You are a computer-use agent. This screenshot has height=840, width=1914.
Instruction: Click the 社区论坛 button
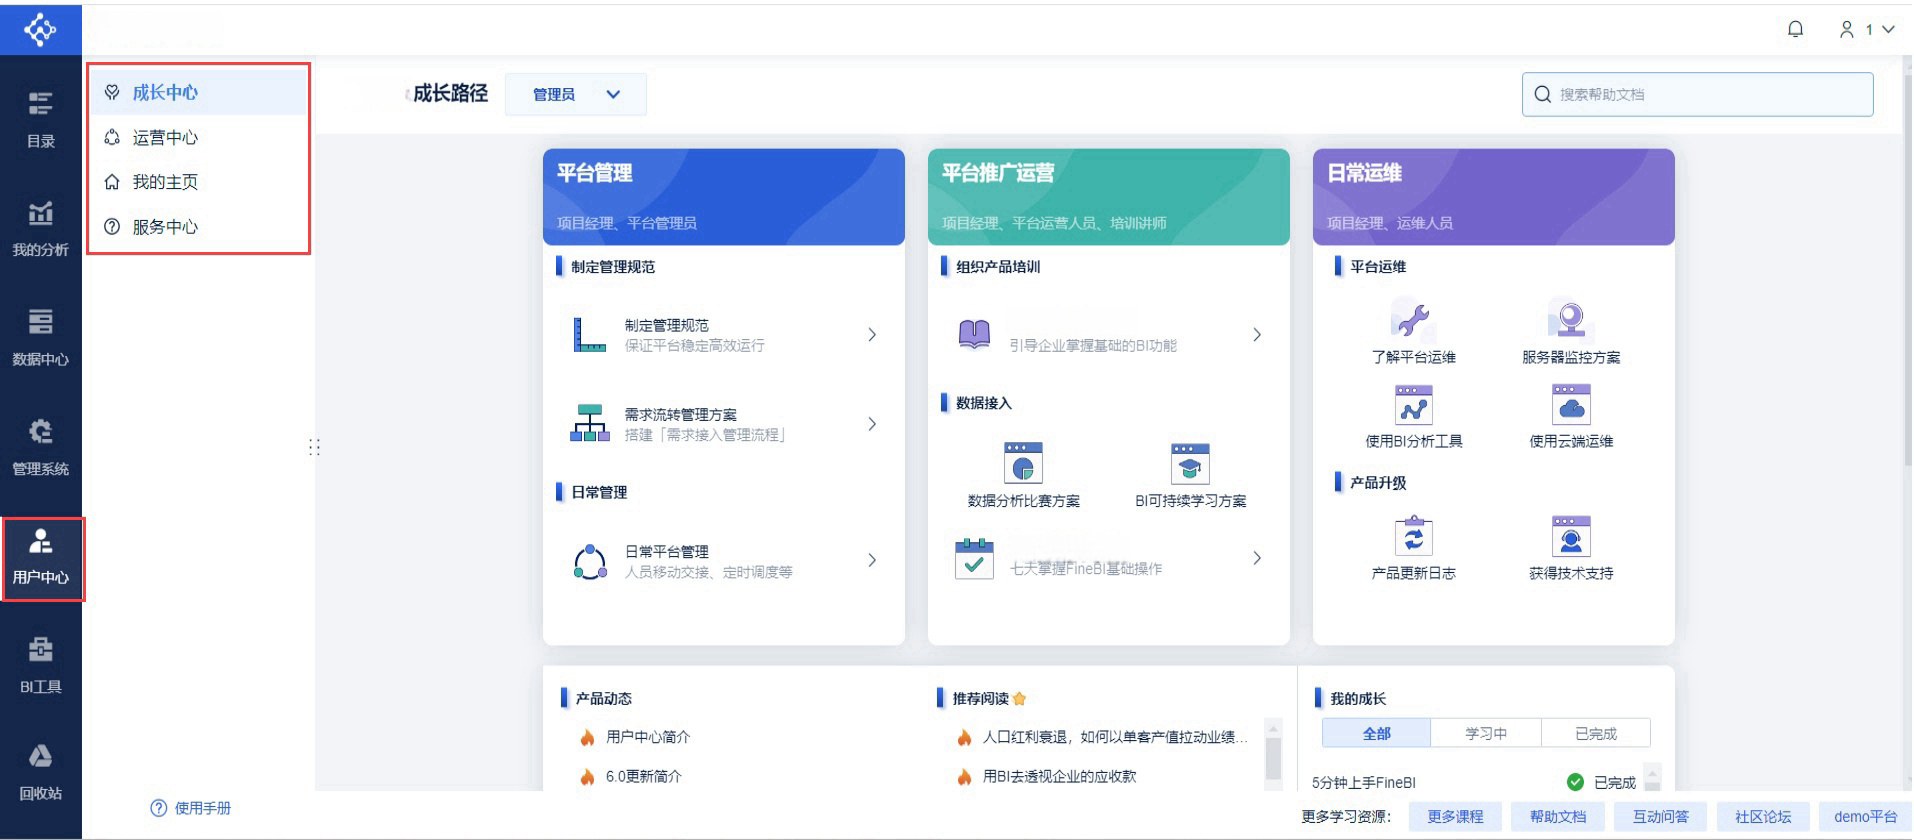[x=1763, y=816]
